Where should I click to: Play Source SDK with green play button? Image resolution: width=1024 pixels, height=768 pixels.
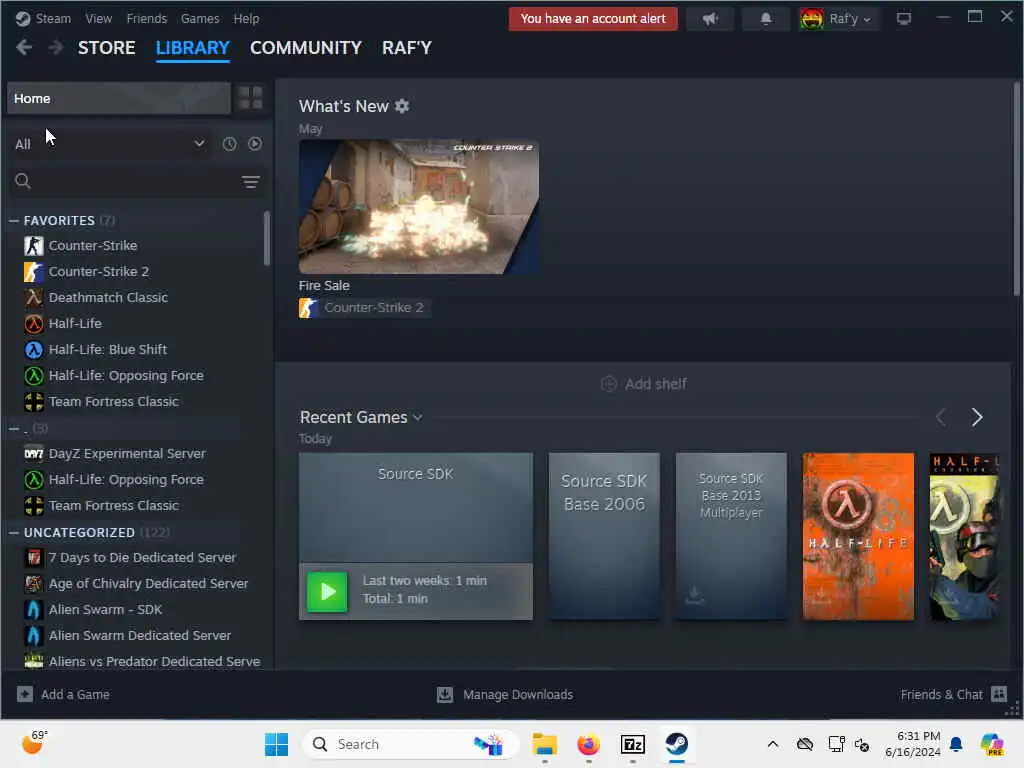[327, 592]
